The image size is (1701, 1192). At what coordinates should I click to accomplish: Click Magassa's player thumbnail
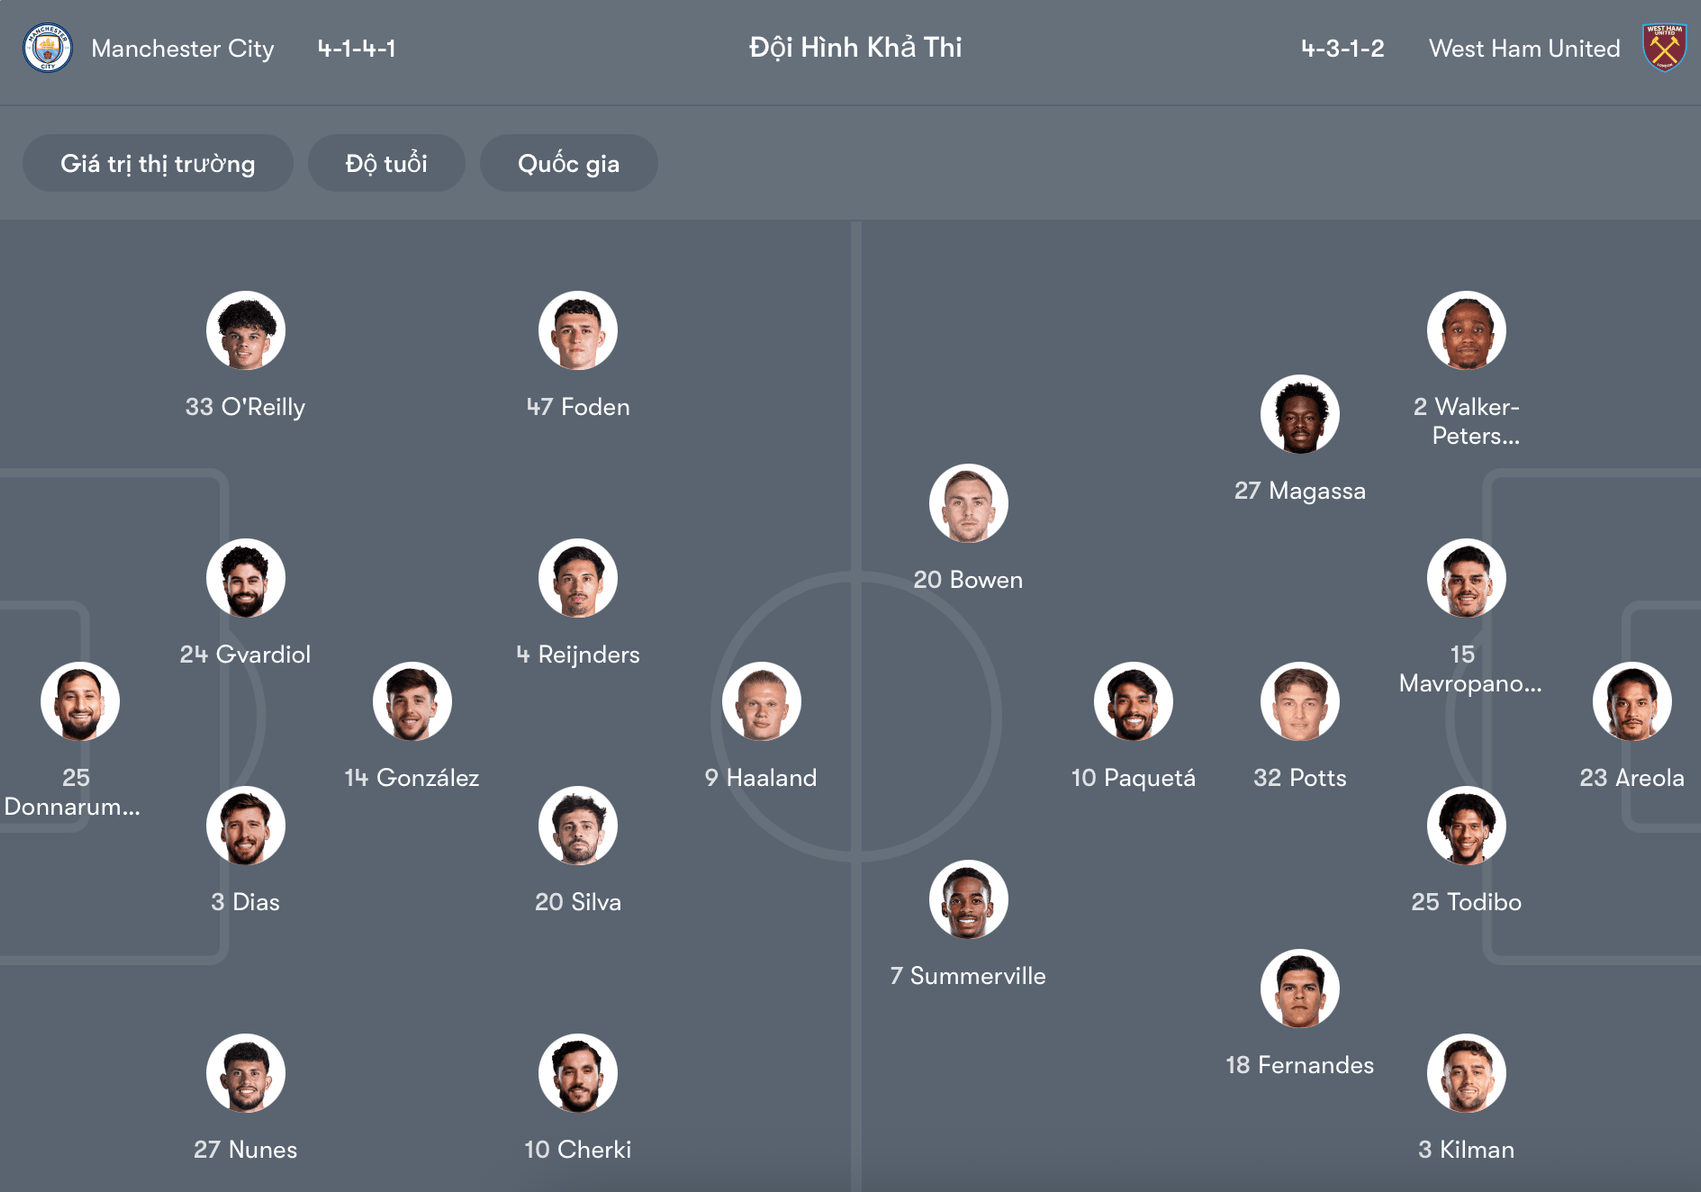pyautogui.click(x=1299, y=414)
